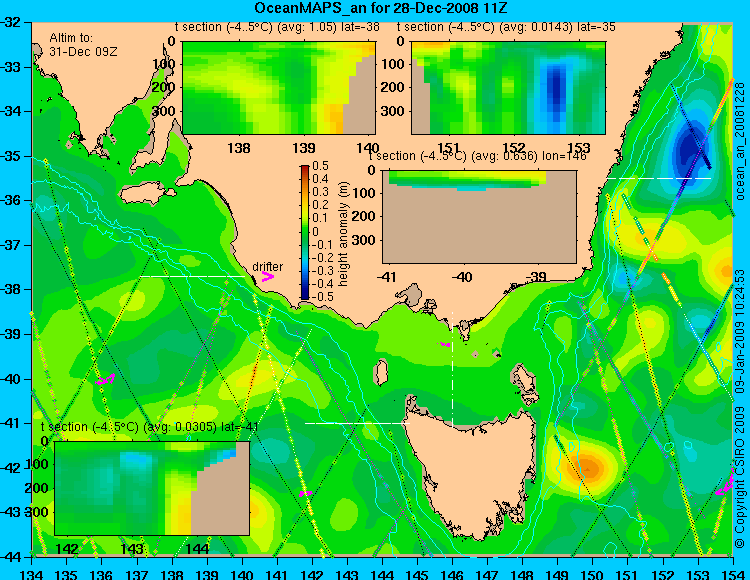The height and width of the screenshot is (580, 750).
Task: Click the magenta drifter arrow beside 'drifter' label
Action: click(x=267, y=276)
